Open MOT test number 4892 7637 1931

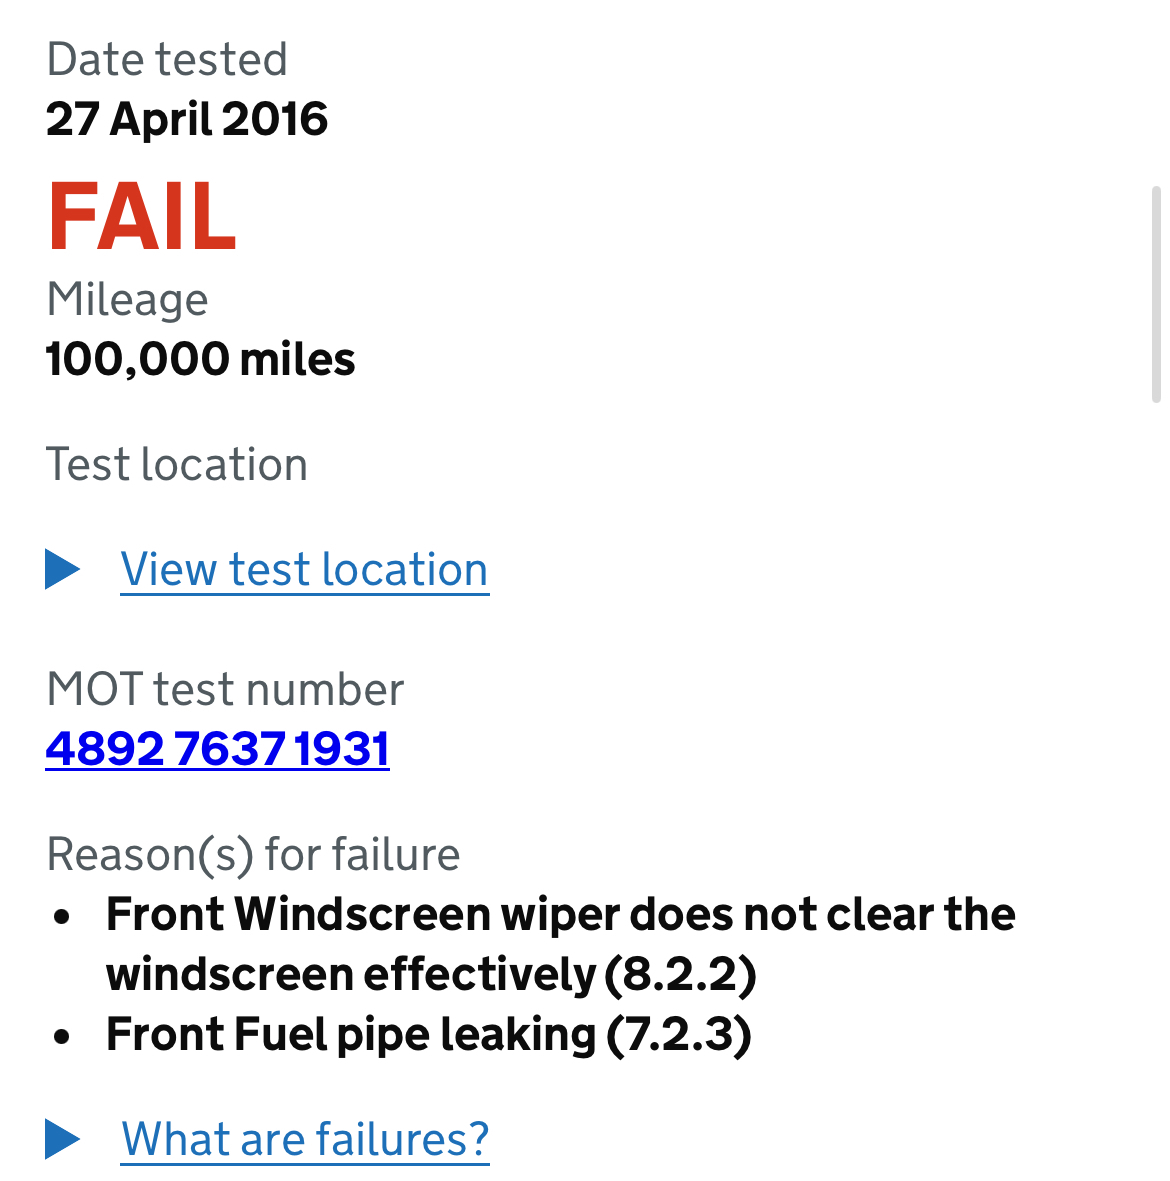[218, 749]
